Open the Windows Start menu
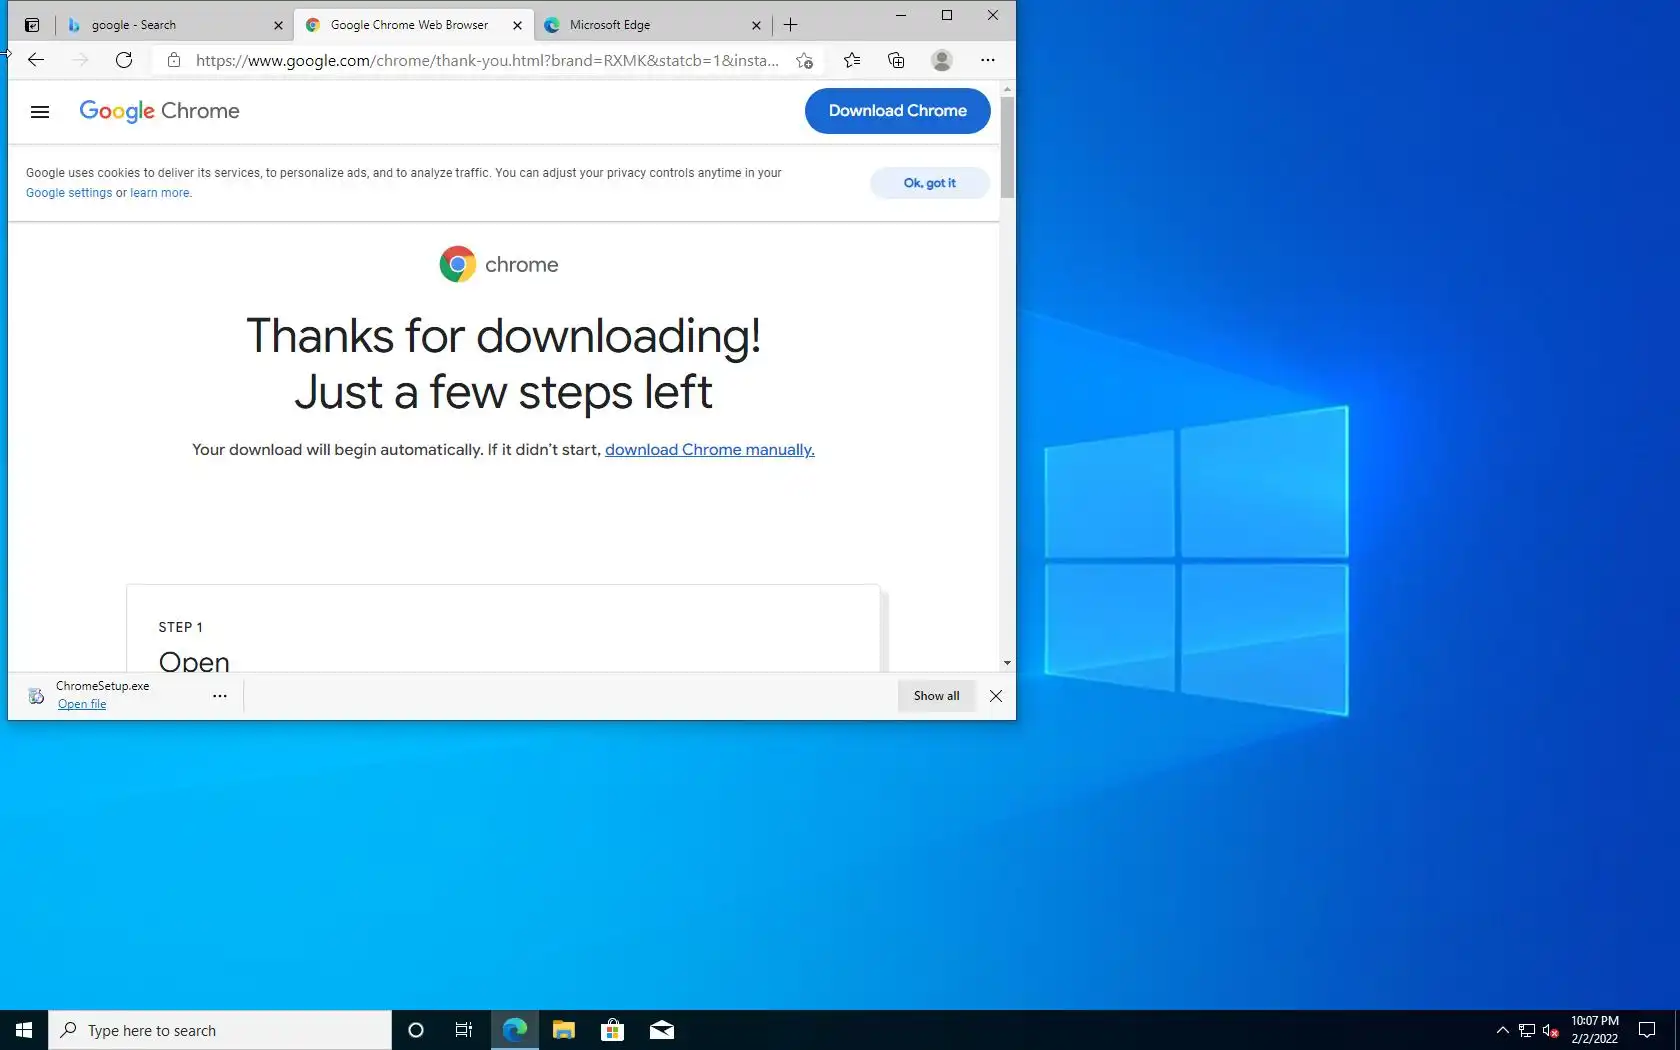The image size is (1680, 1050). [x=24, y=1030]
